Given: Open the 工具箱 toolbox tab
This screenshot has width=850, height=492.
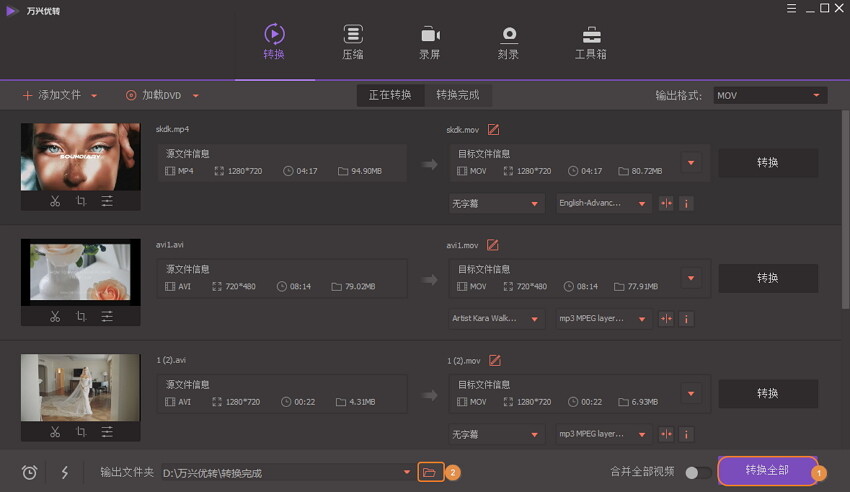Looking at the screenshot, I should [591, 42].
